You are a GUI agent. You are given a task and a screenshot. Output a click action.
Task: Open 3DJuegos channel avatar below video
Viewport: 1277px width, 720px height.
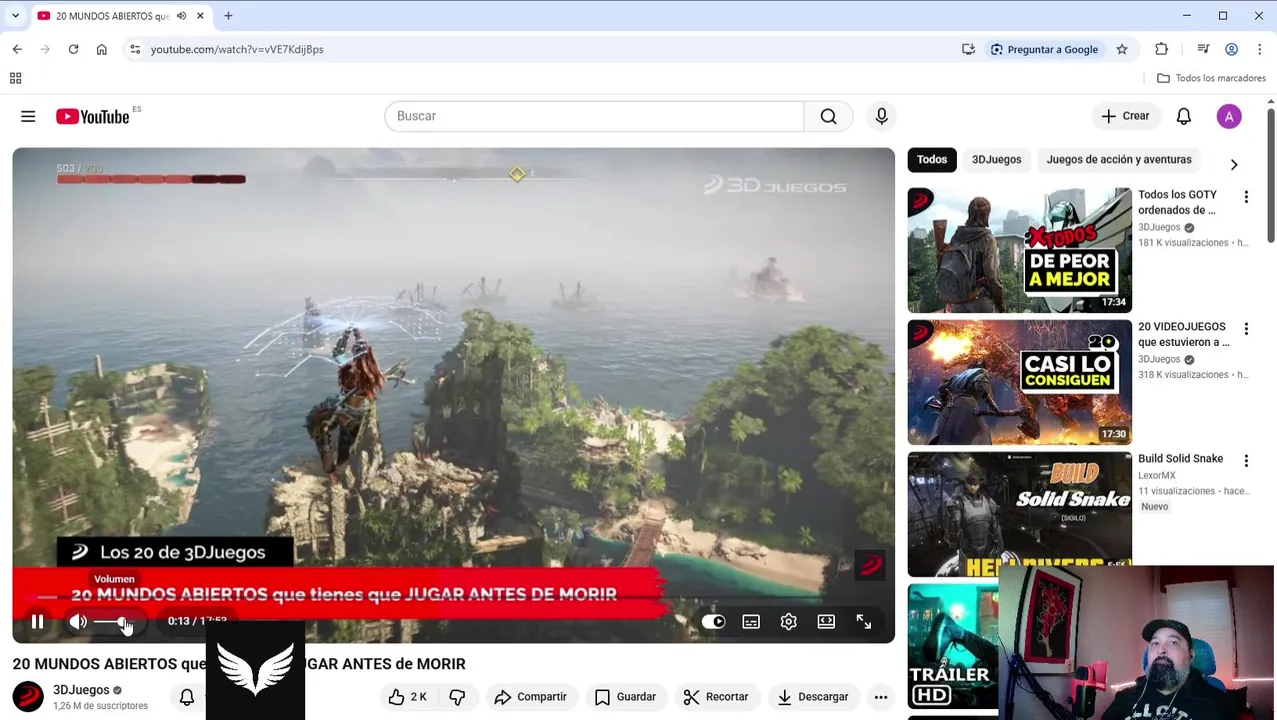pos(28,697)
